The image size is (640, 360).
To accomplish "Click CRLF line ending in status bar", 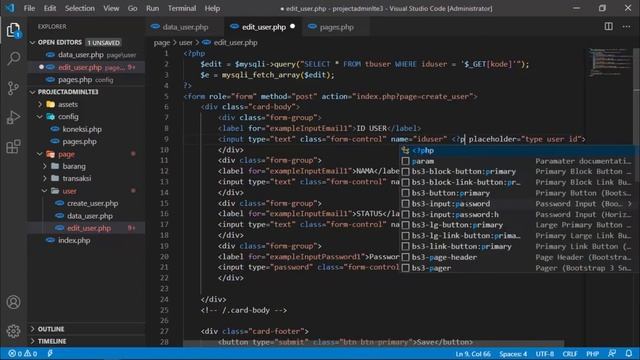I will (x=569, y=353).
